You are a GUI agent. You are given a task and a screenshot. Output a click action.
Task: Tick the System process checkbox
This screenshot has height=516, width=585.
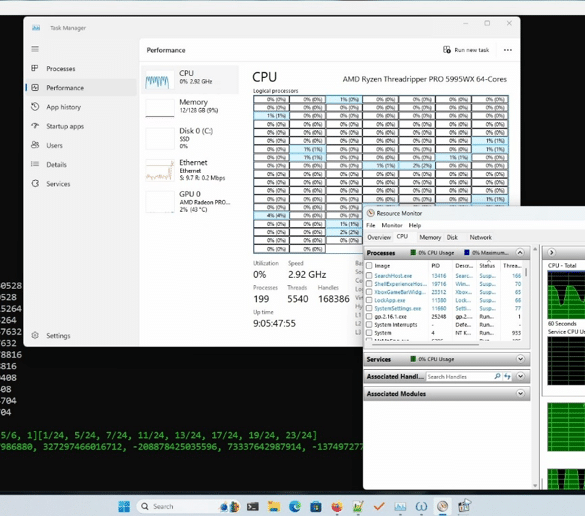(369, 333)
